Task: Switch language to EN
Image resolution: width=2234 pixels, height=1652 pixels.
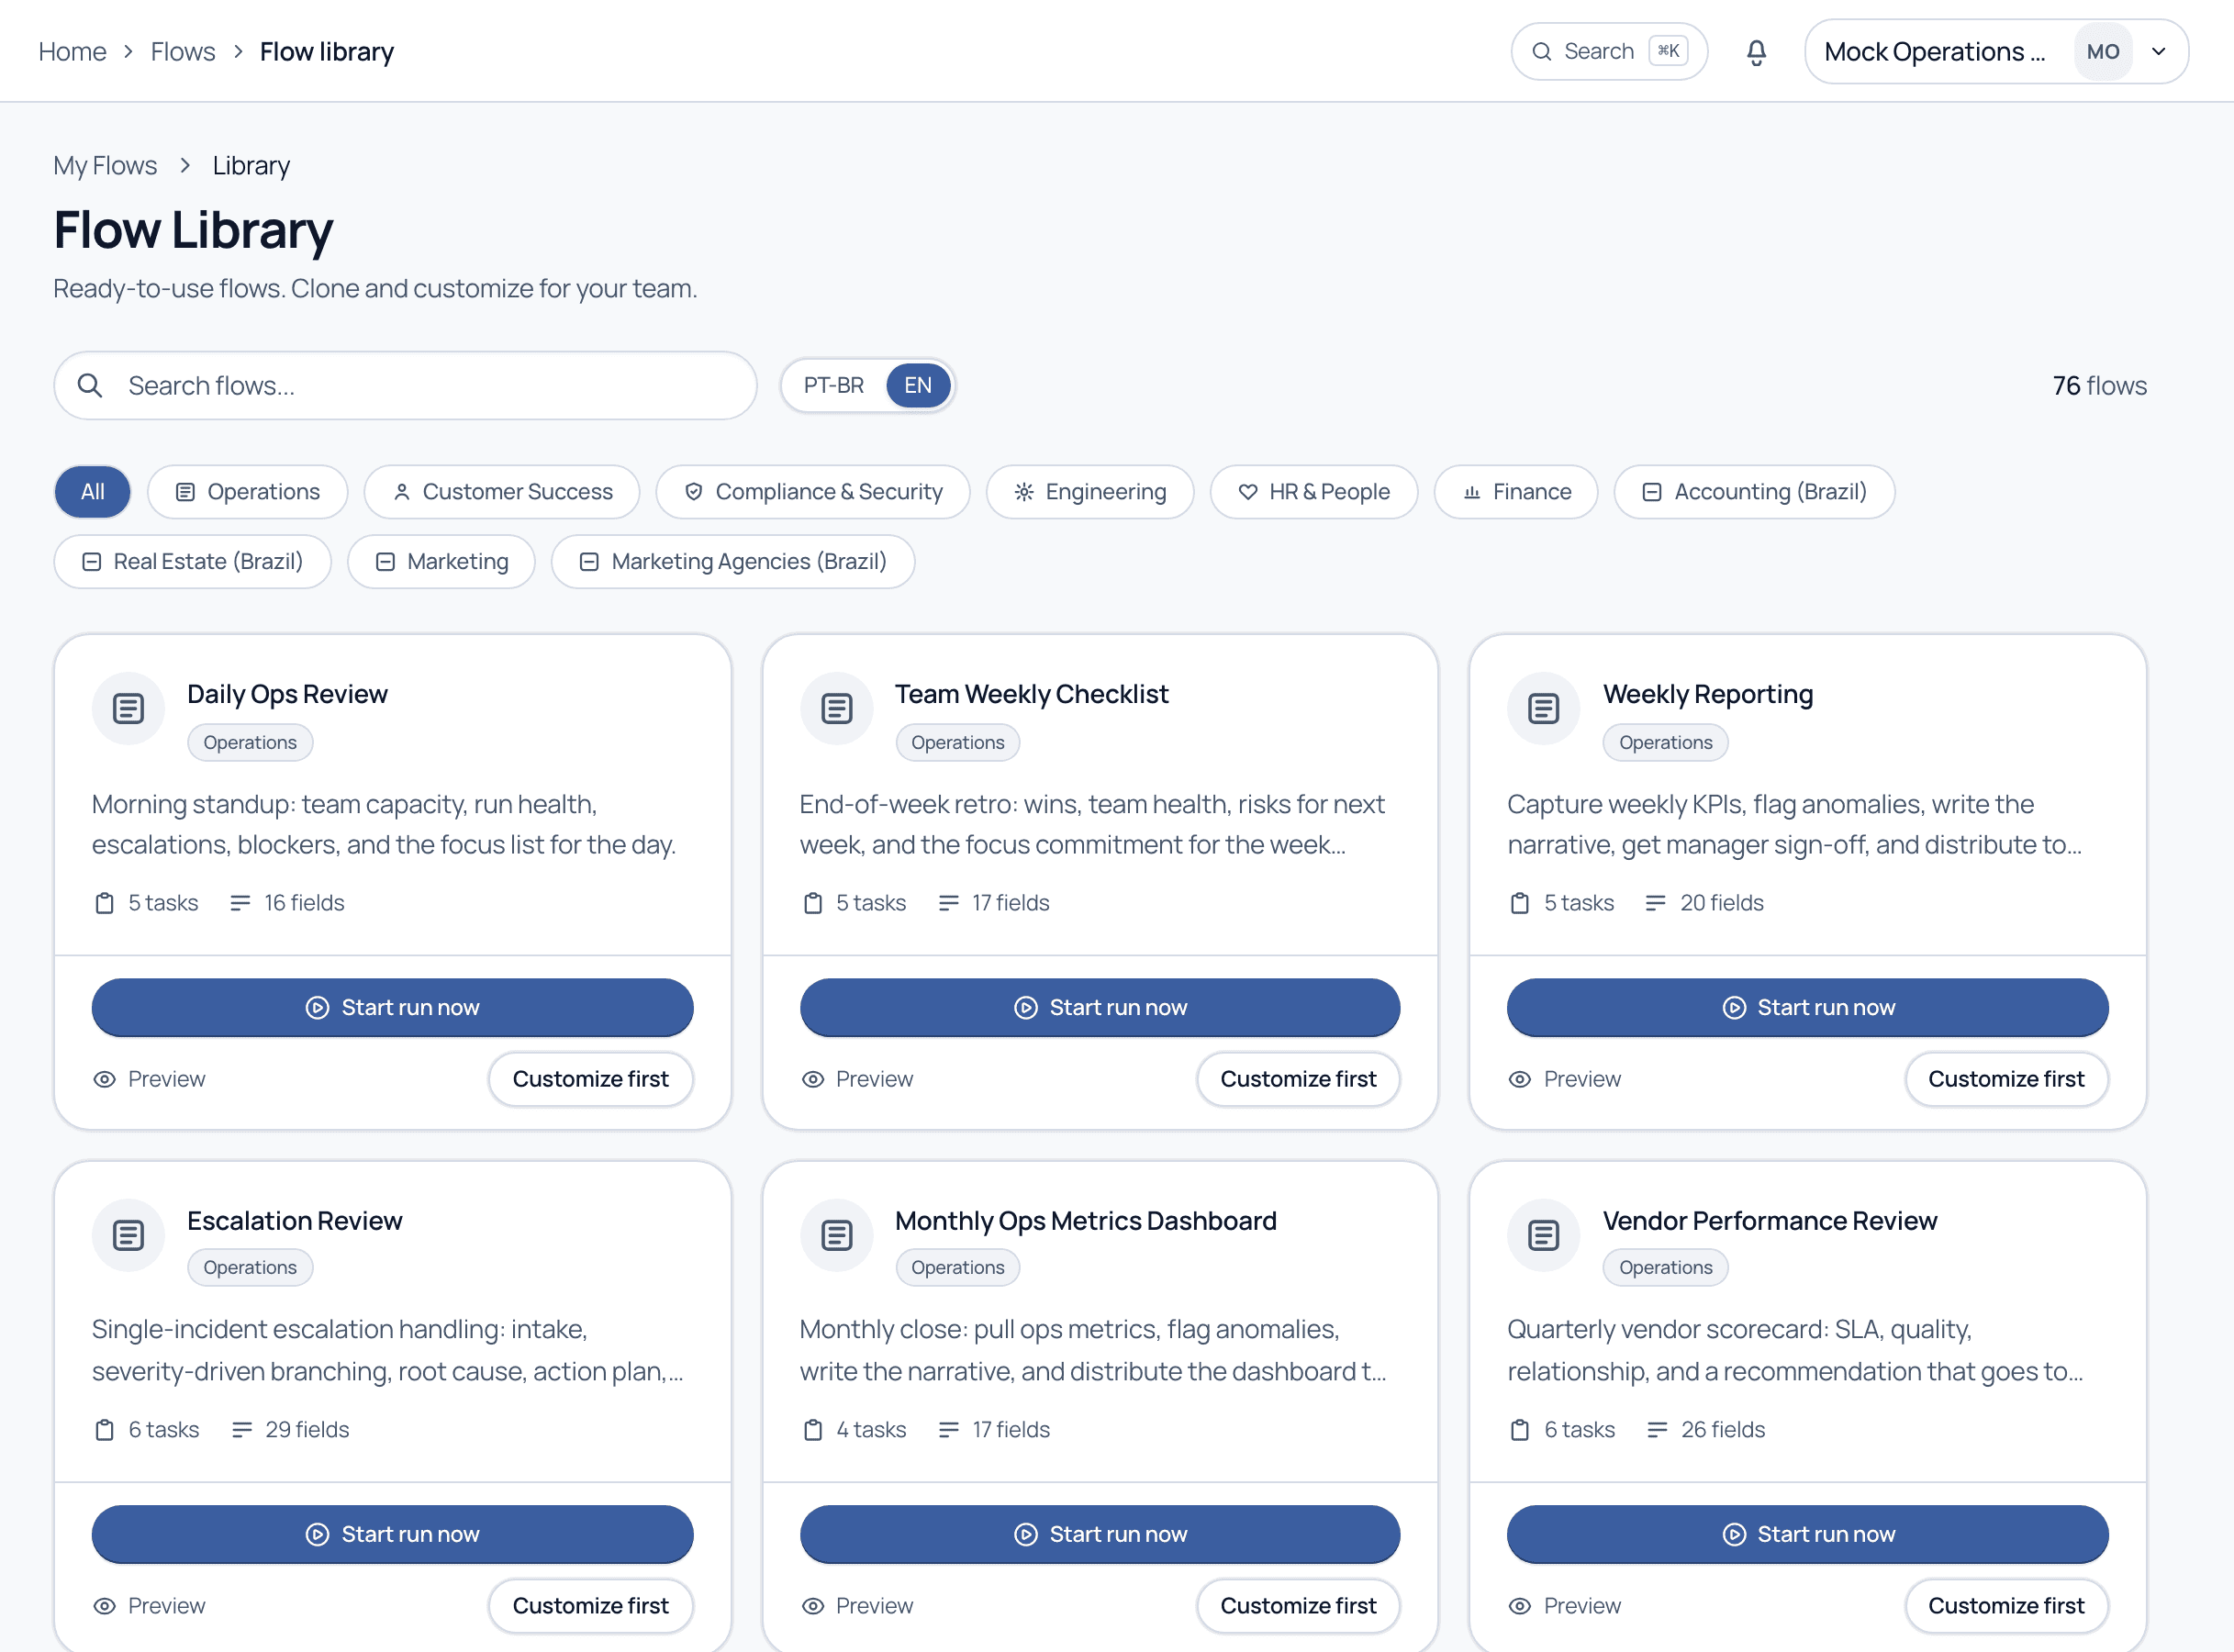Action: pos(917,385)
